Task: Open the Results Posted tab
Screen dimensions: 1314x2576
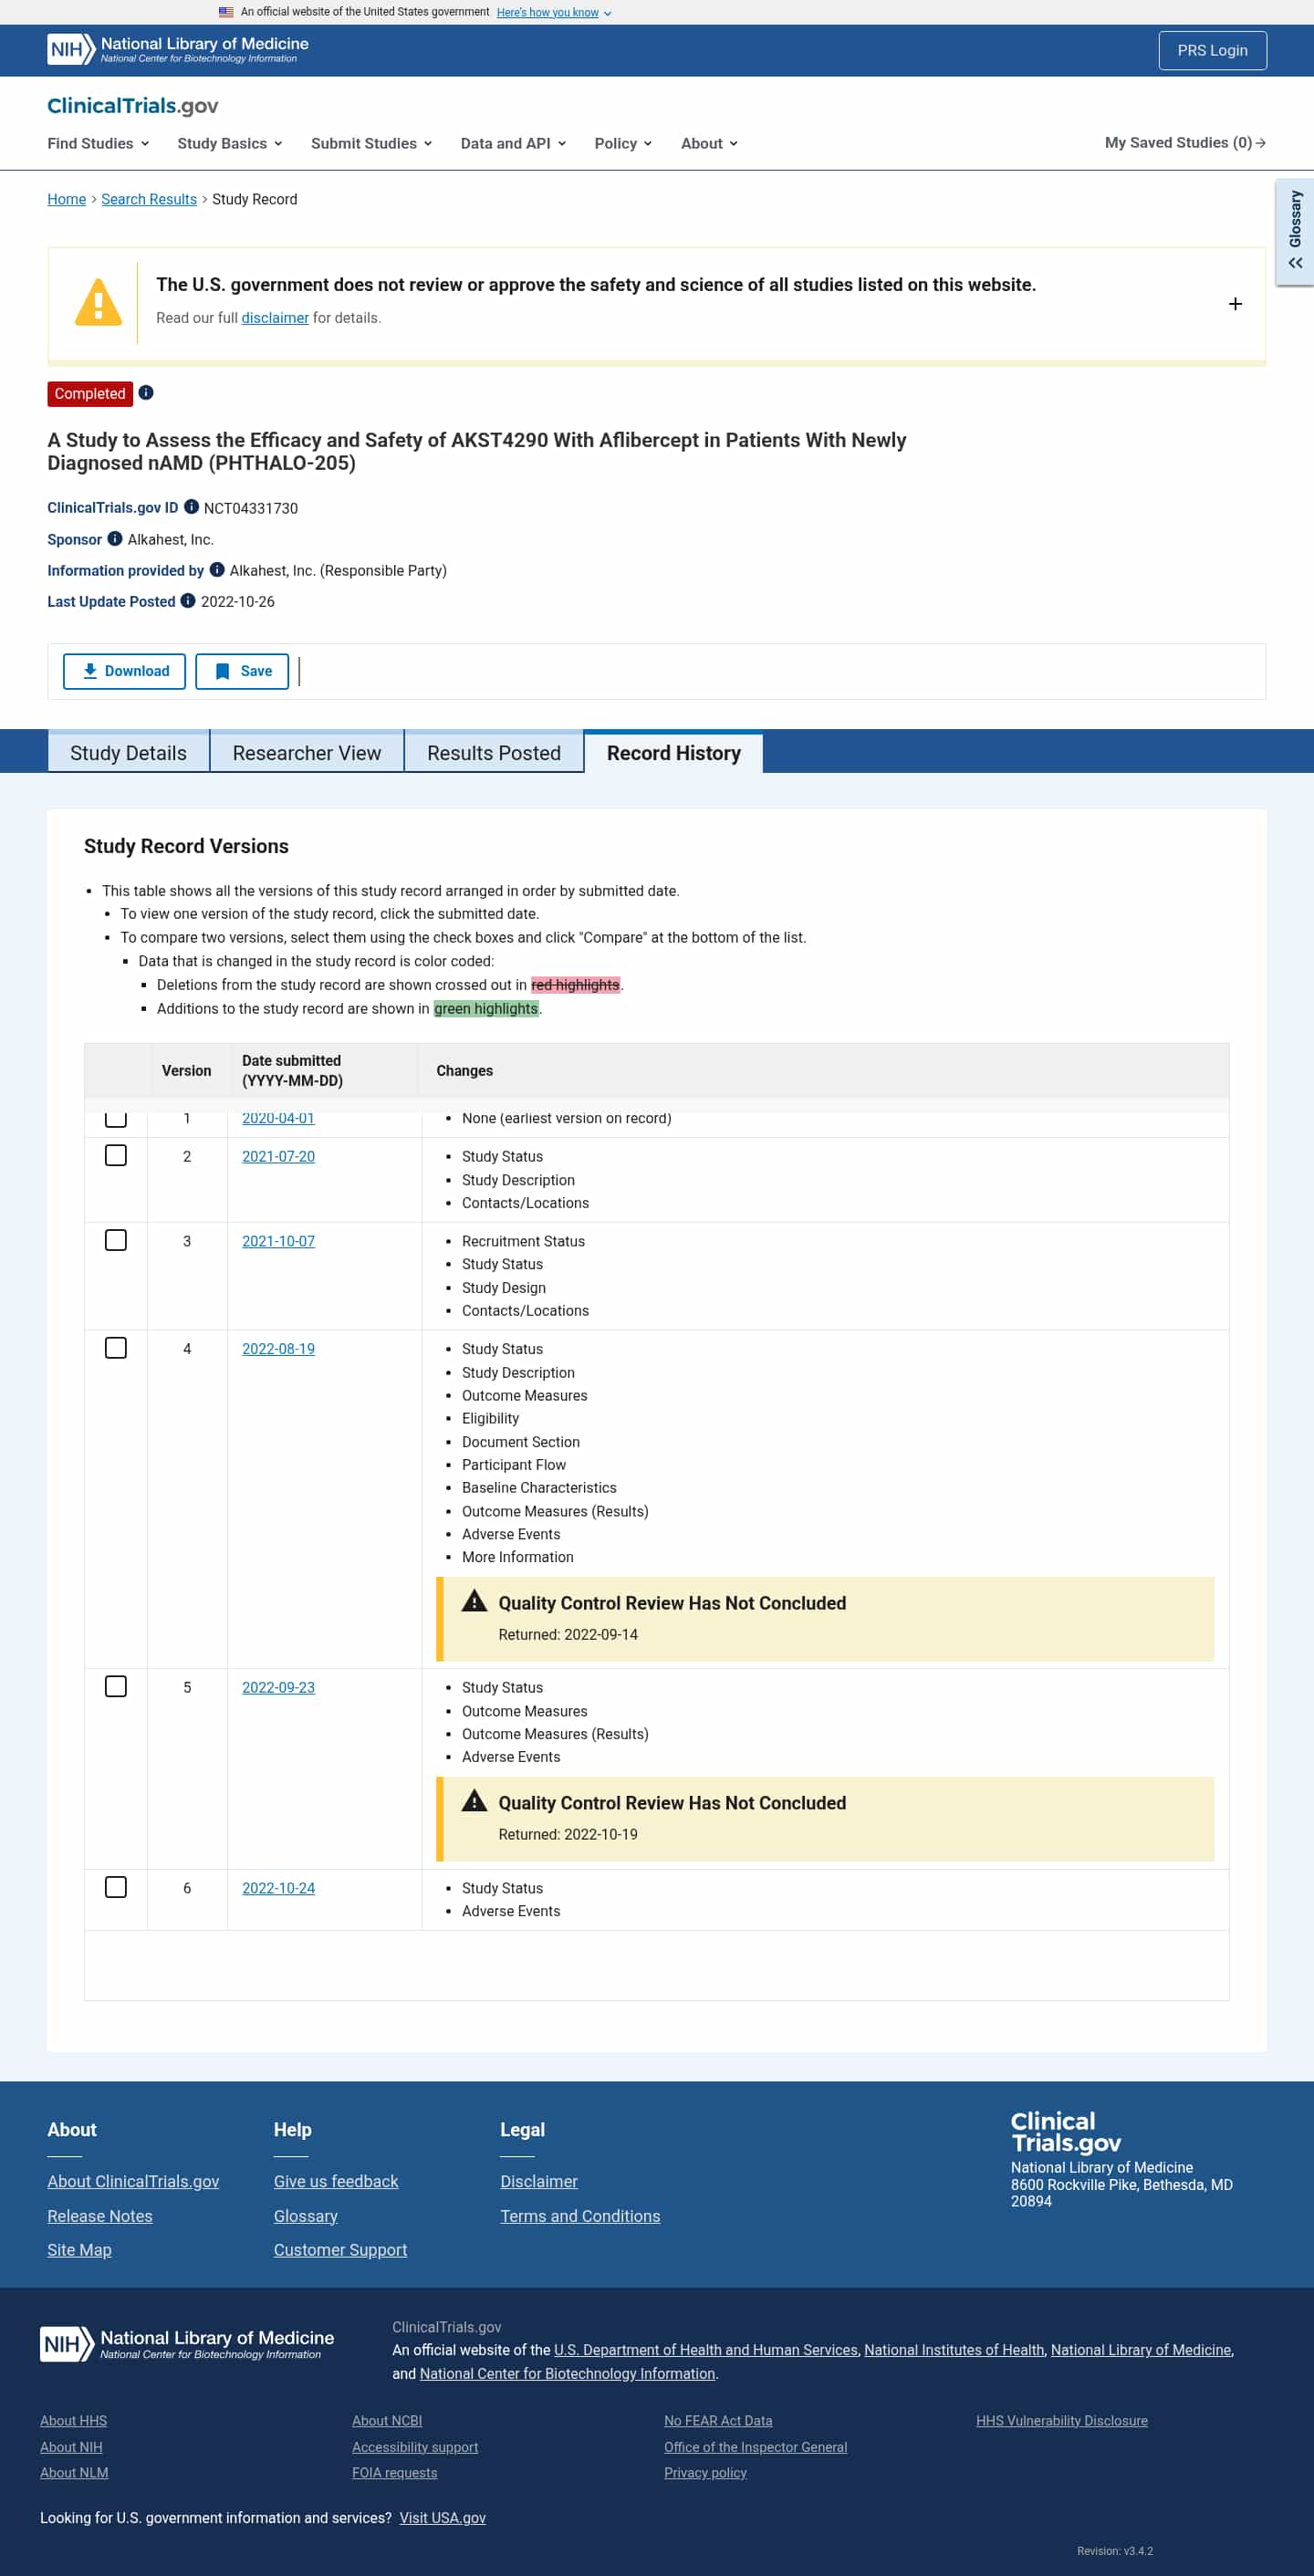Action: 493,753
